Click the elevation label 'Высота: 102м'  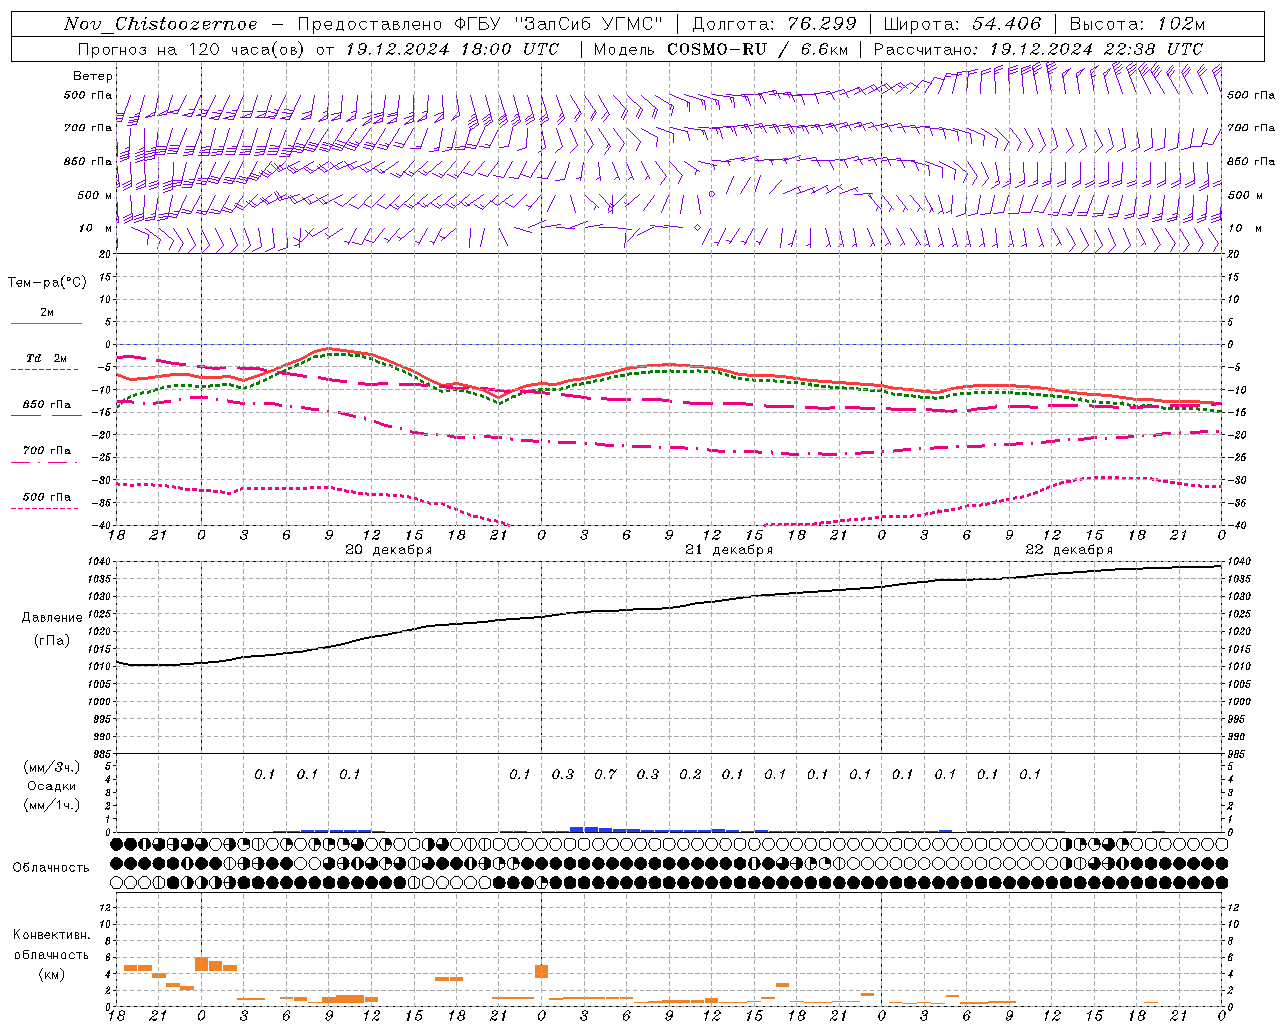(1137, 24)
